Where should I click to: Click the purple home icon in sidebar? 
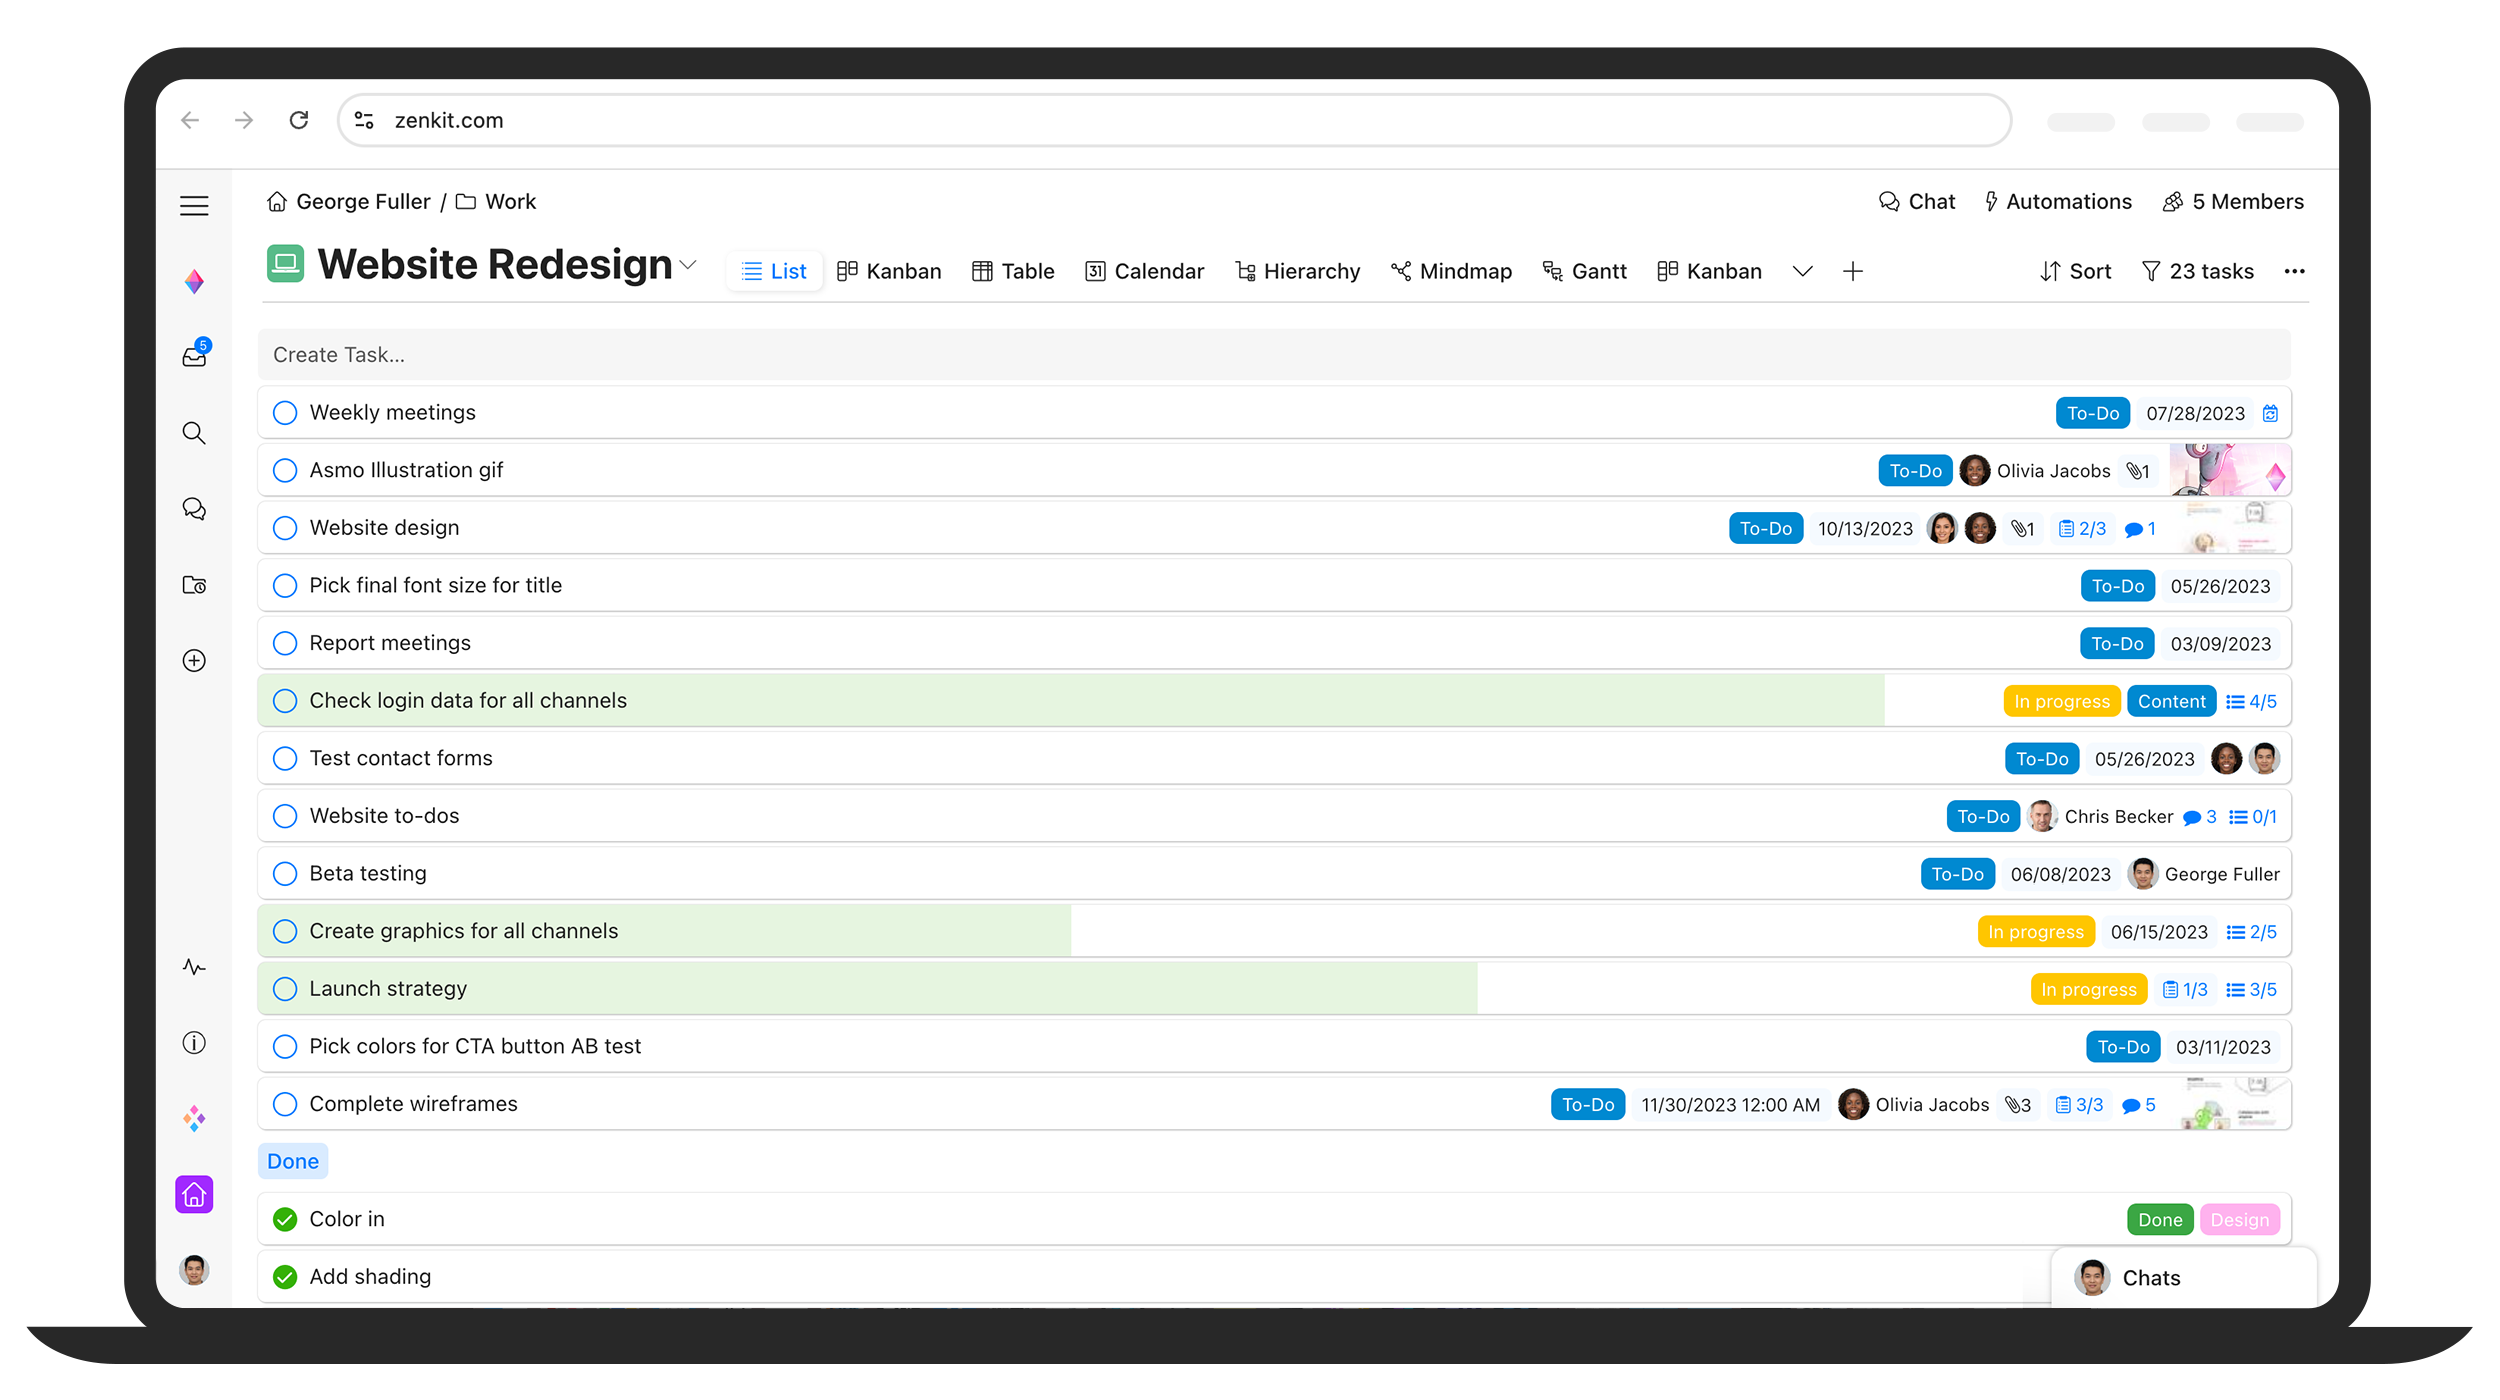[x=194, y=1194]
